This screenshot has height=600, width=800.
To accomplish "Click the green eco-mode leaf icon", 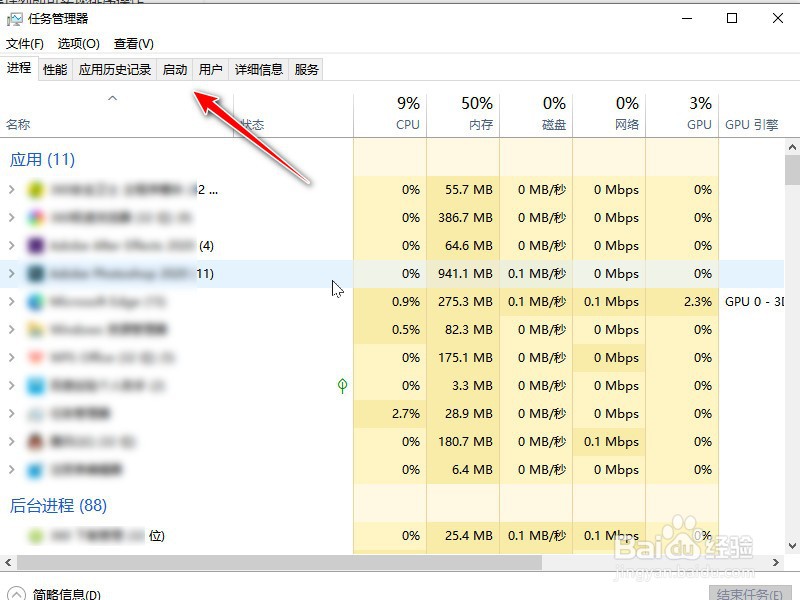I will point(343,385).
